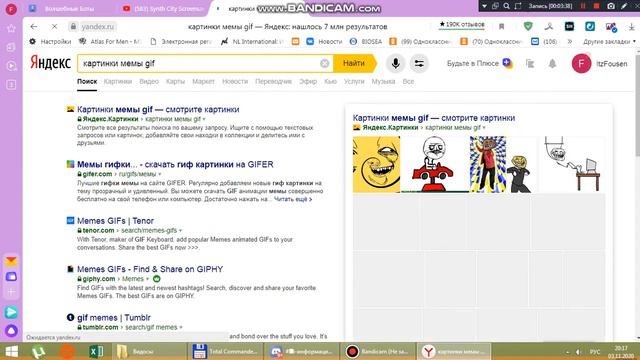Switch to Переводчик search tab
This screenshot has height=360, width=640.
point(273,82)
